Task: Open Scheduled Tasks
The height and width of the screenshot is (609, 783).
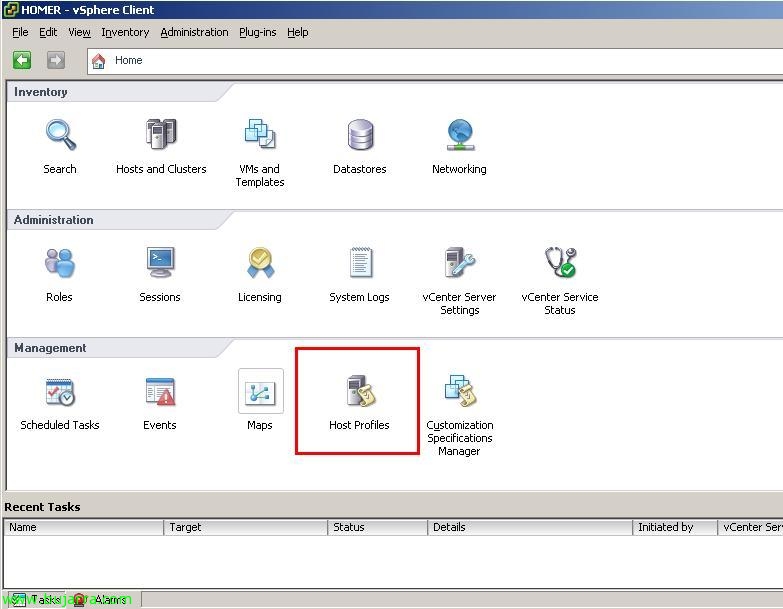Action: coord(60,392)
